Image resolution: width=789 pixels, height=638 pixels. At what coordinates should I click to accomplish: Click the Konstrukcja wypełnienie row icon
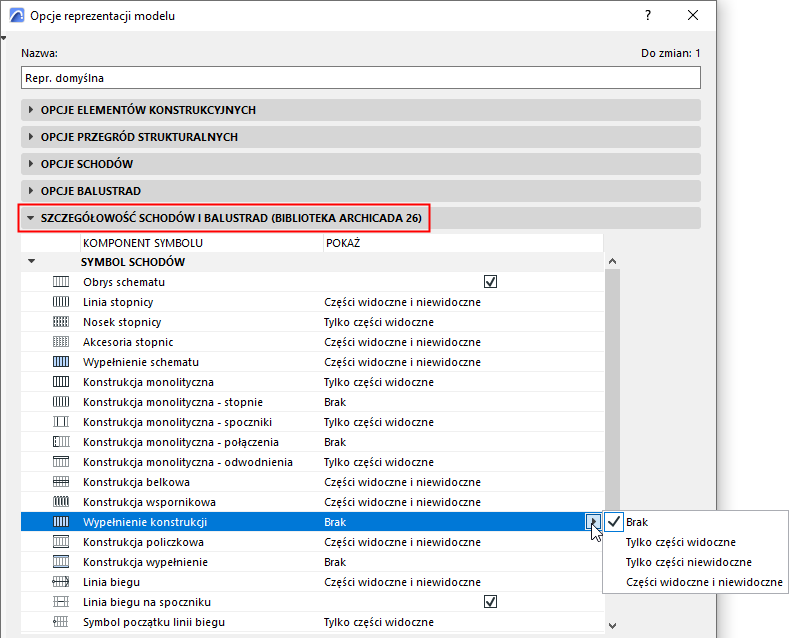coord(61,562)
